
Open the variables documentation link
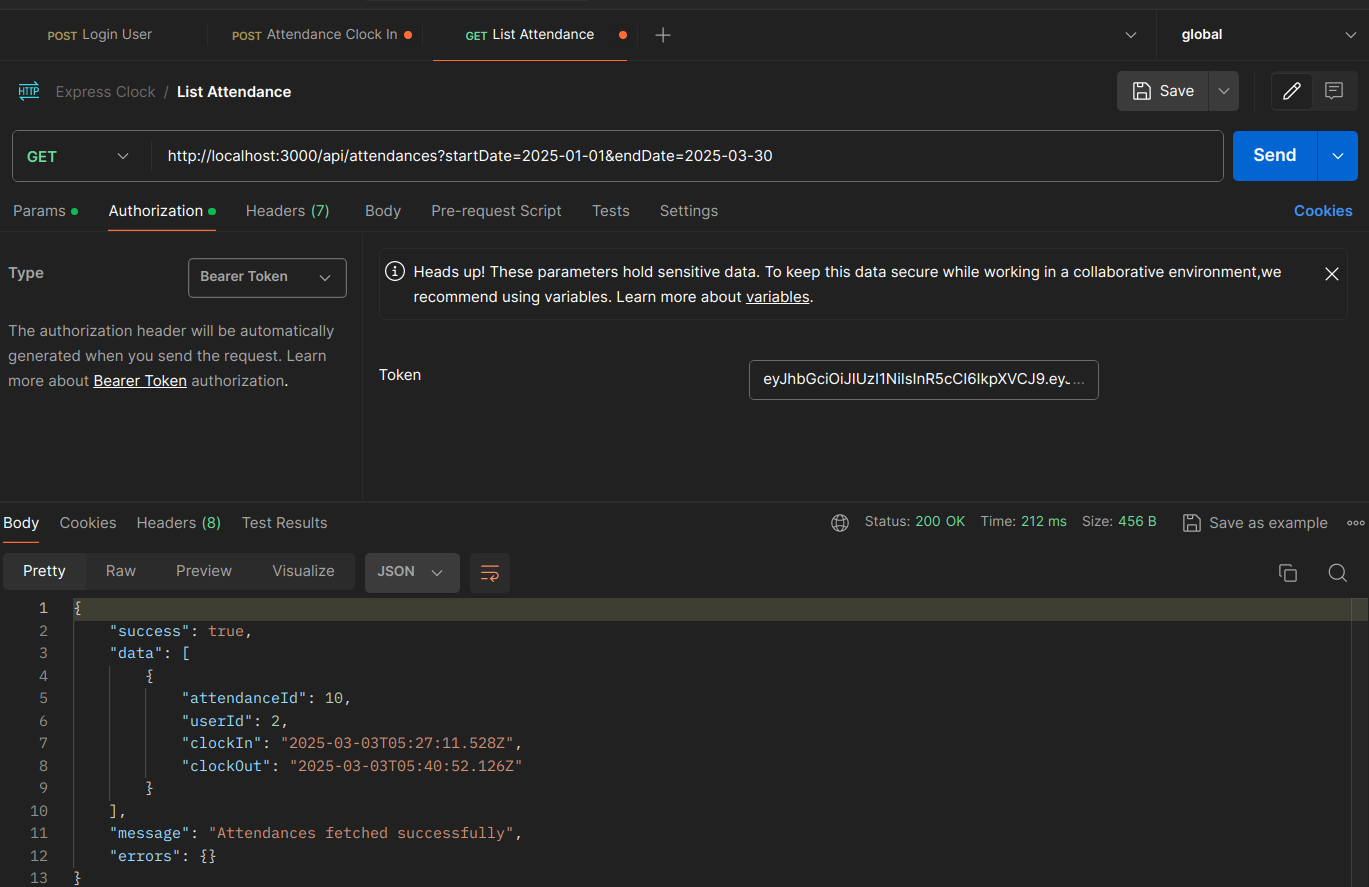777,296
